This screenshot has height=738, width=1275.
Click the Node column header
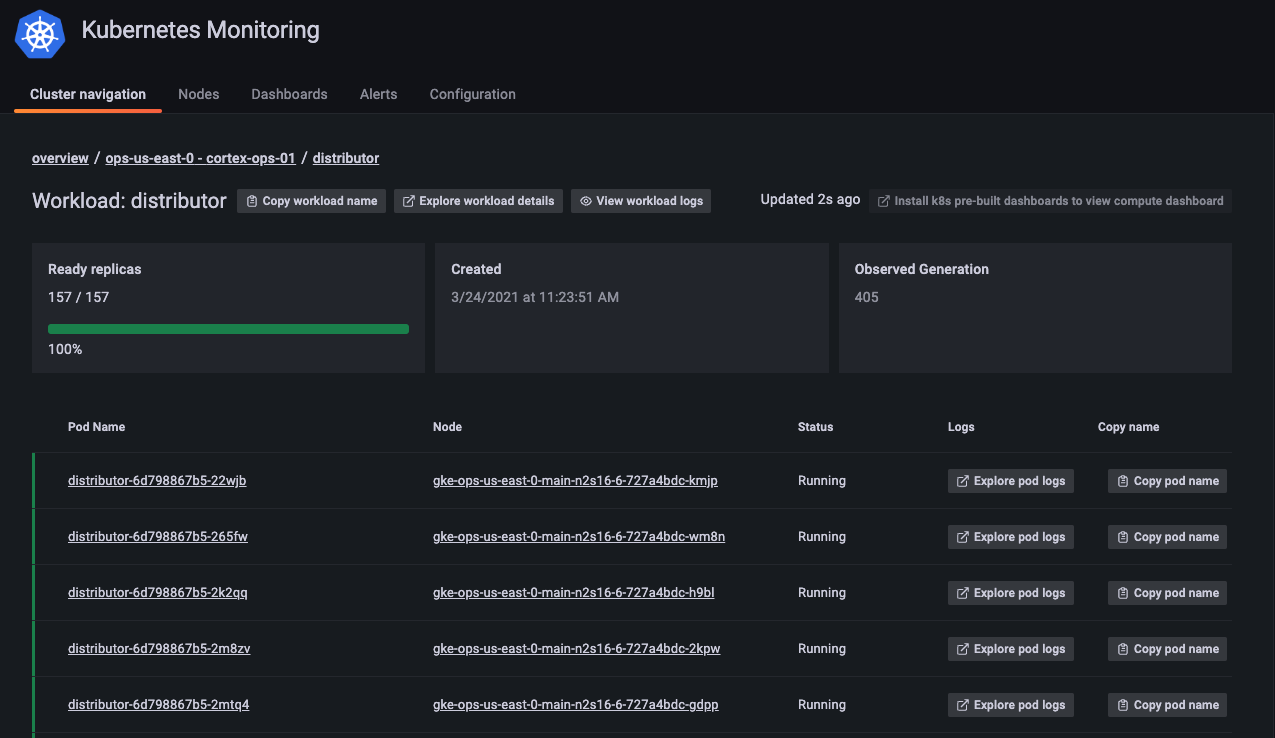447,427
